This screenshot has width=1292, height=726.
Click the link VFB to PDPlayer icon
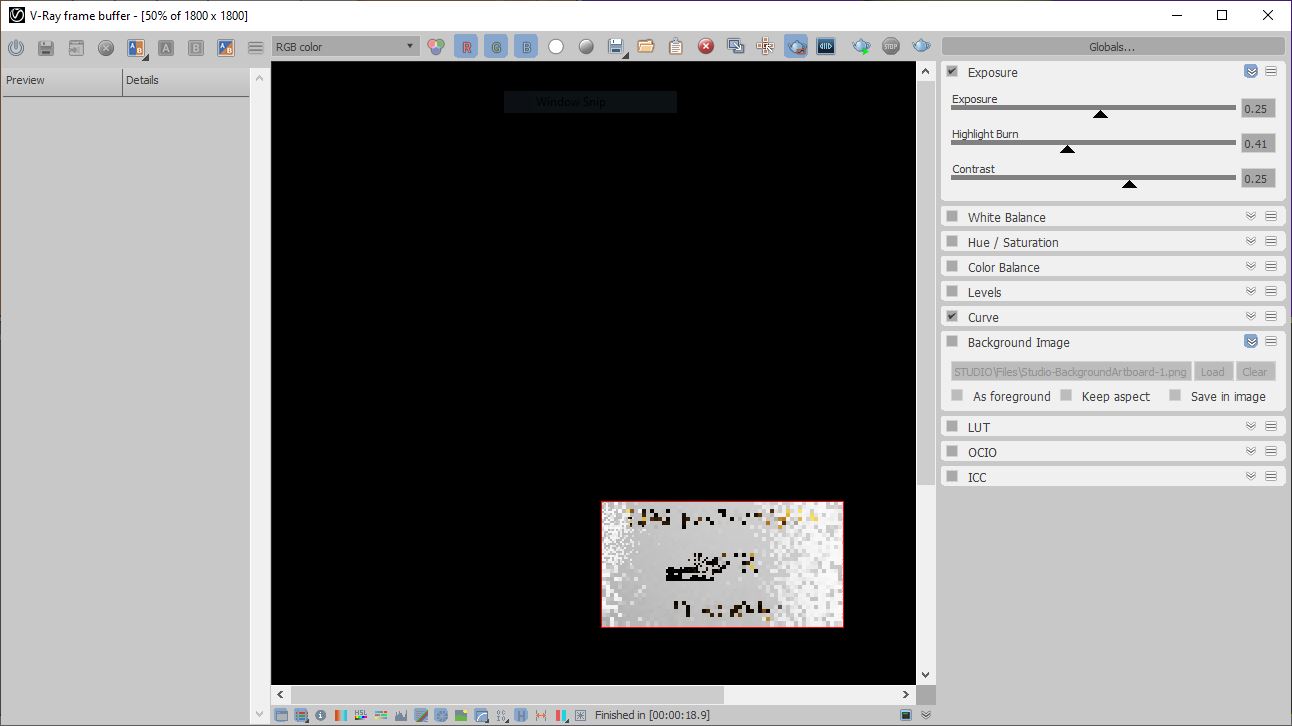(x=826, y=46)
